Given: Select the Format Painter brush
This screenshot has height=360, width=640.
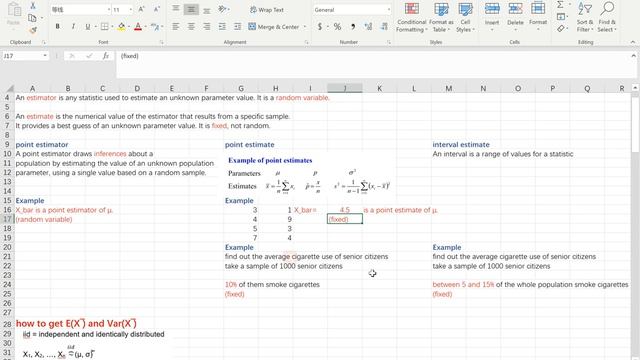Looking at the screenshot, I should (33, 30).
